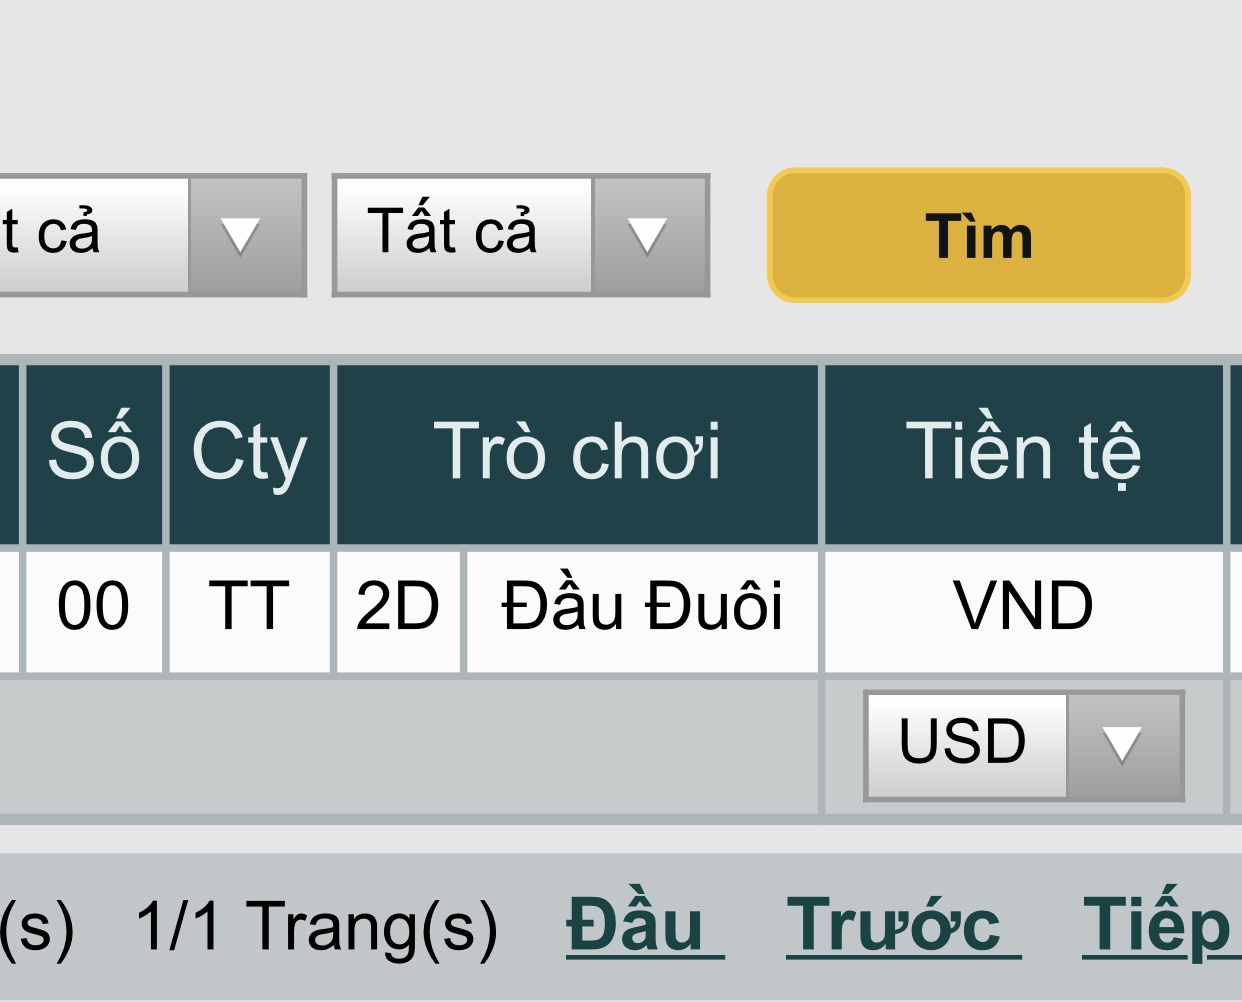Select the 2D game cell
The image size is (1242, 1002).
coord(398,607)
